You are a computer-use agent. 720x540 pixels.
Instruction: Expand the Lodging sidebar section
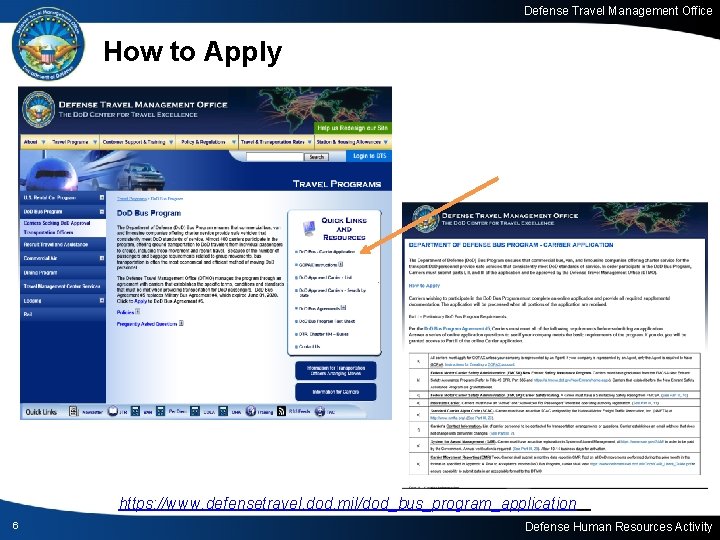pyautogui.click(x=101, y=300)
